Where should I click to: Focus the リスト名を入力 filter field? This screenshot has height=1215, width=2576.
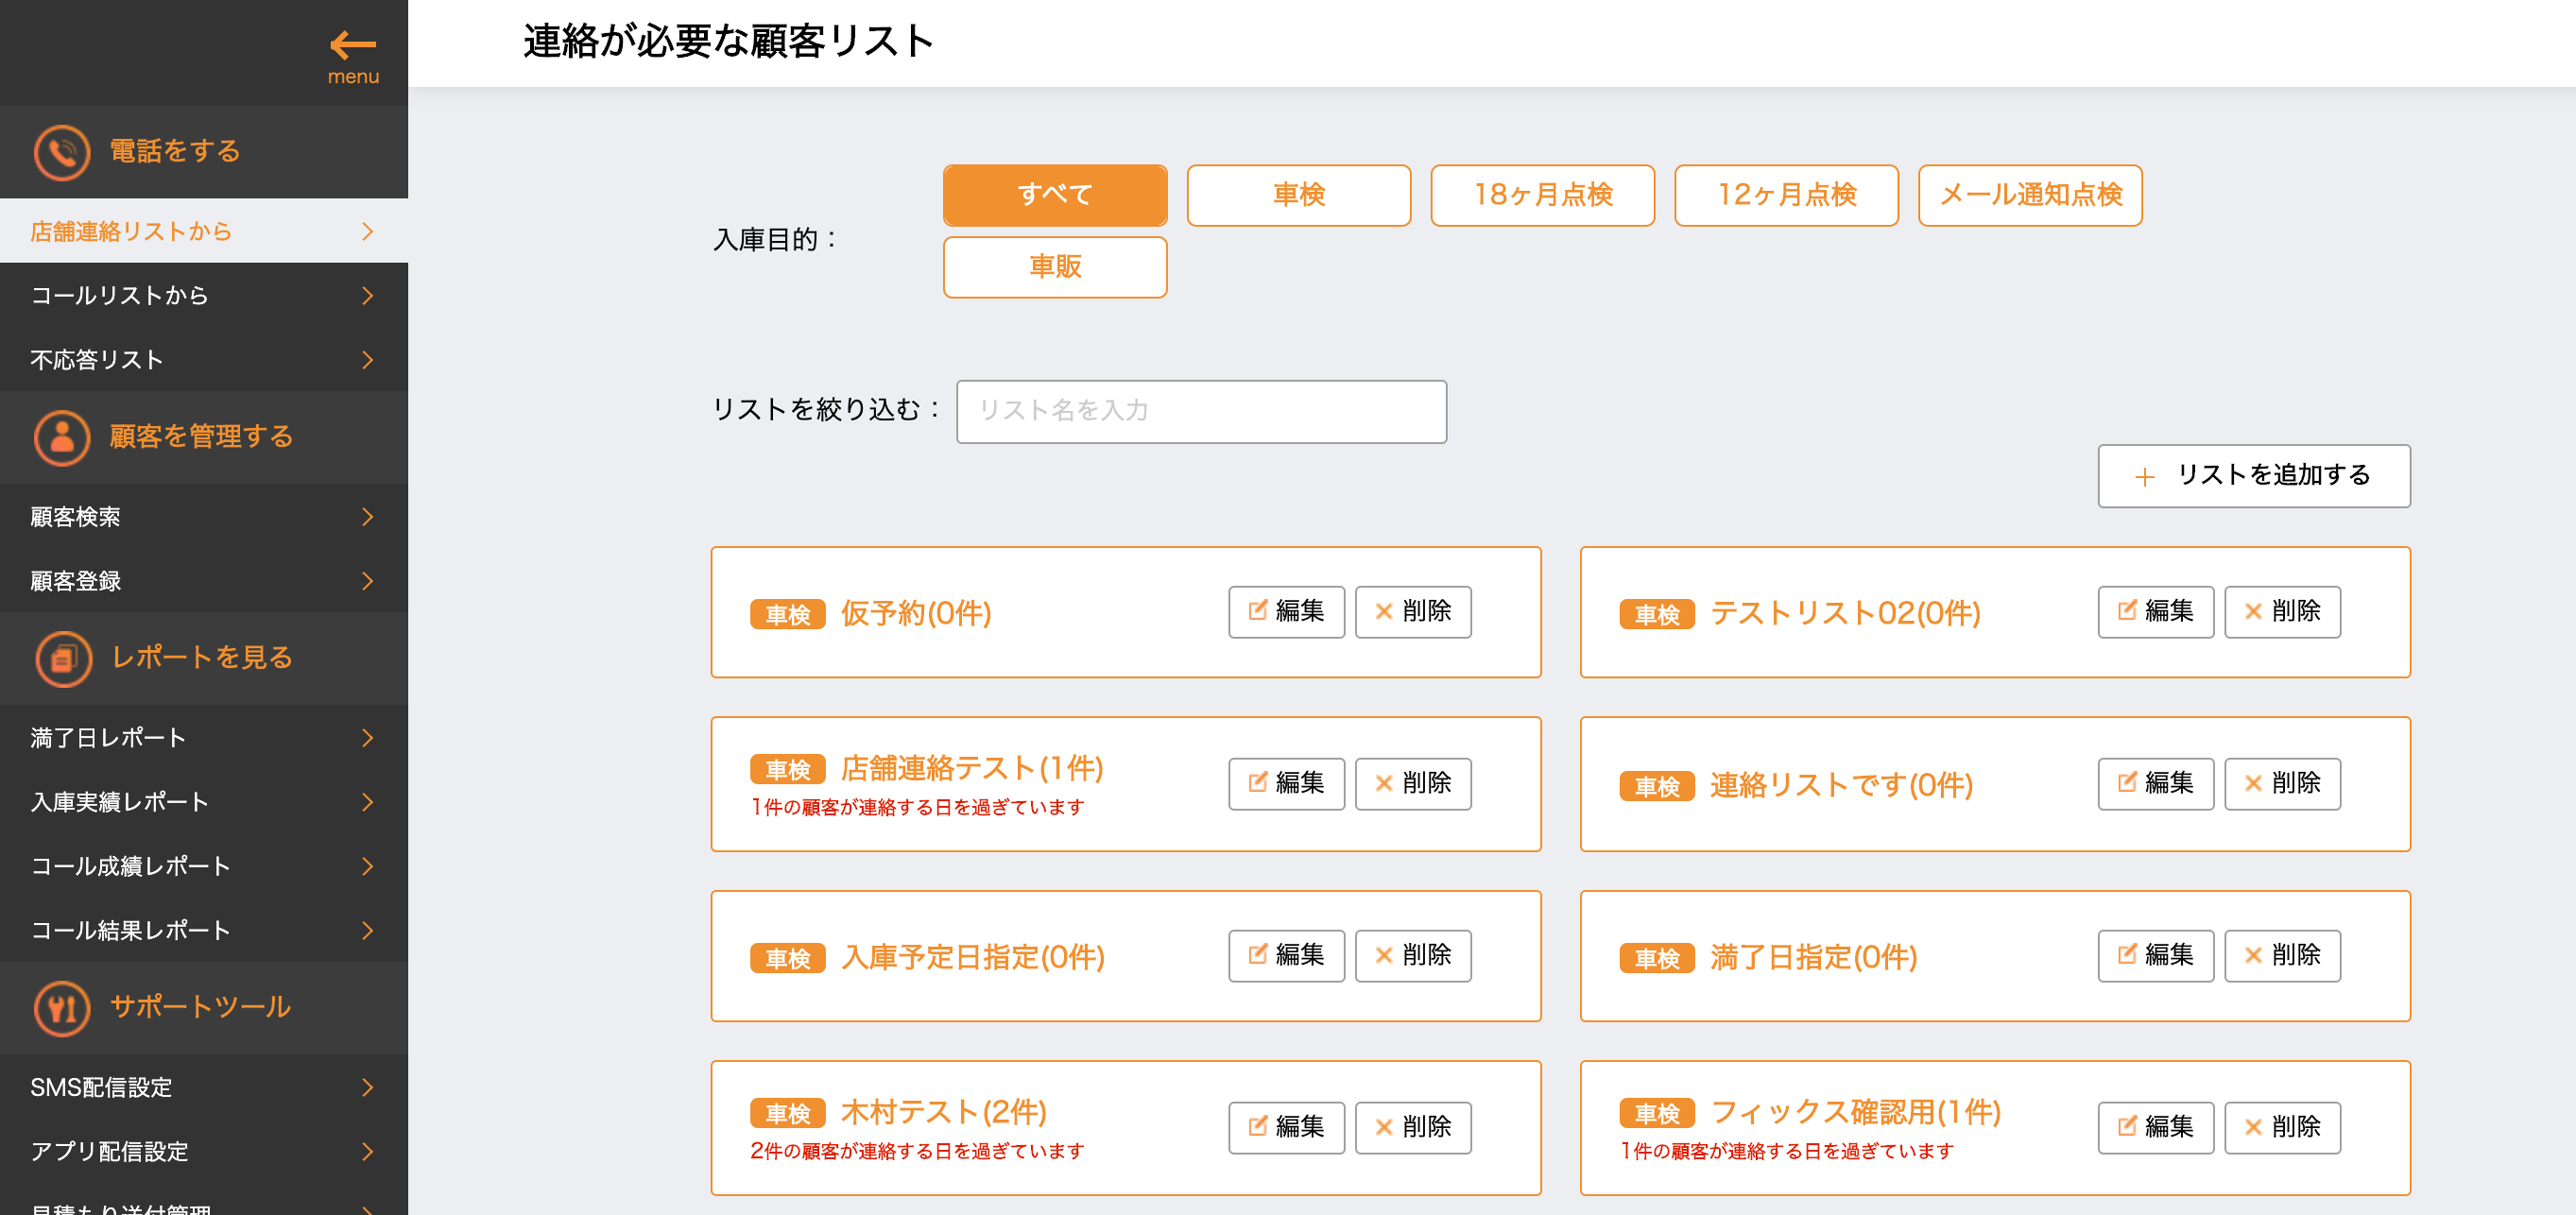pos(1201,411)
